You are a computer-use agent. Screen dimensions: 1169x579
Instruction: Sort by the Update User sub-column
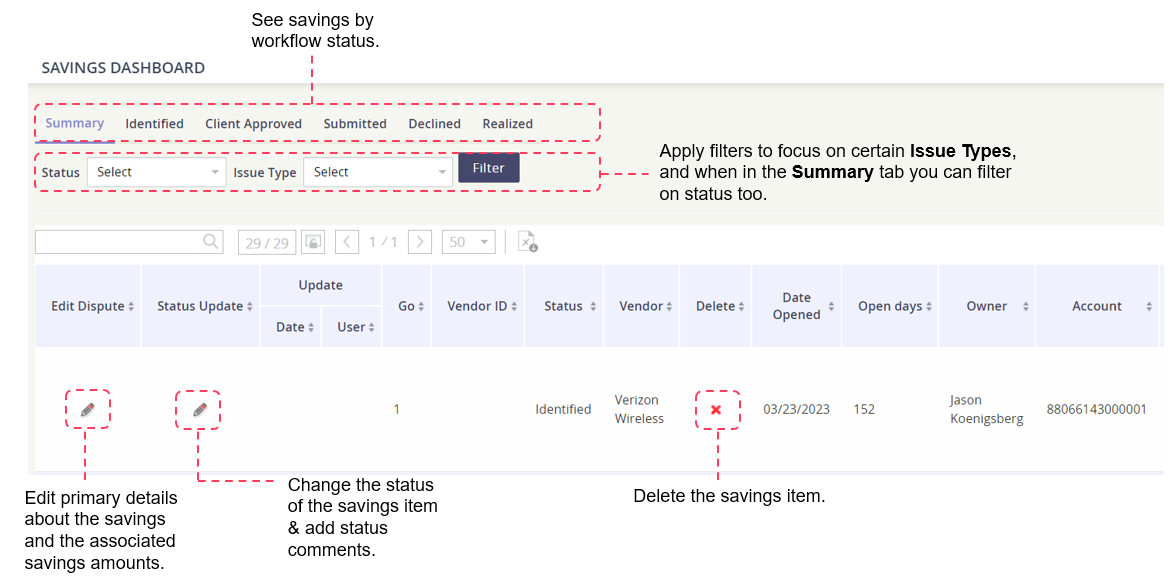point(351,327)
